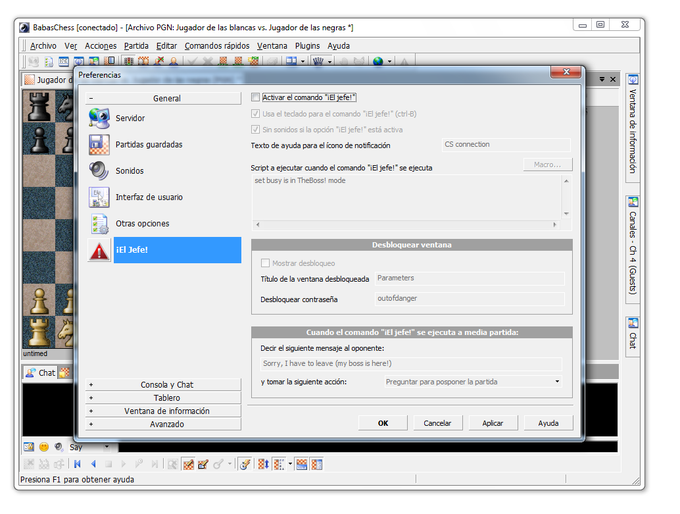
Task: Expand the Ventana de información section
Action: coord(163,411)
